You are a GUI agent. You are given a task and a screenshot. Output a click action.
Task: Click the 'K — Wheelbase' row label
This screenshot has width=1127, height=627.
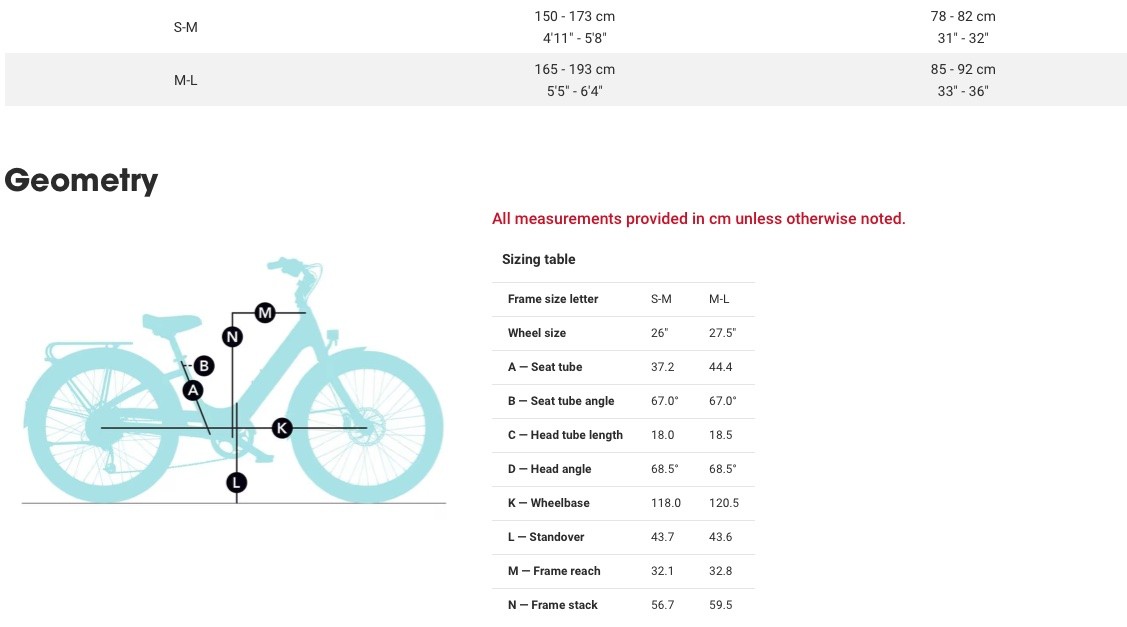tap(549, 503)
